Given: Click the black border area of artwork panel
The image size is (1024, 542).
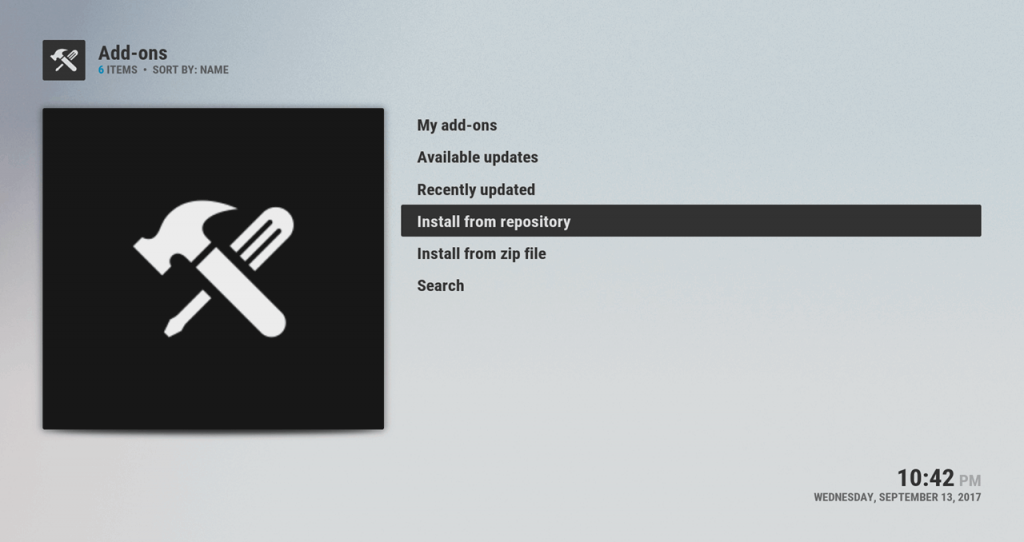Looking at the screenshot, I should 70,400.
